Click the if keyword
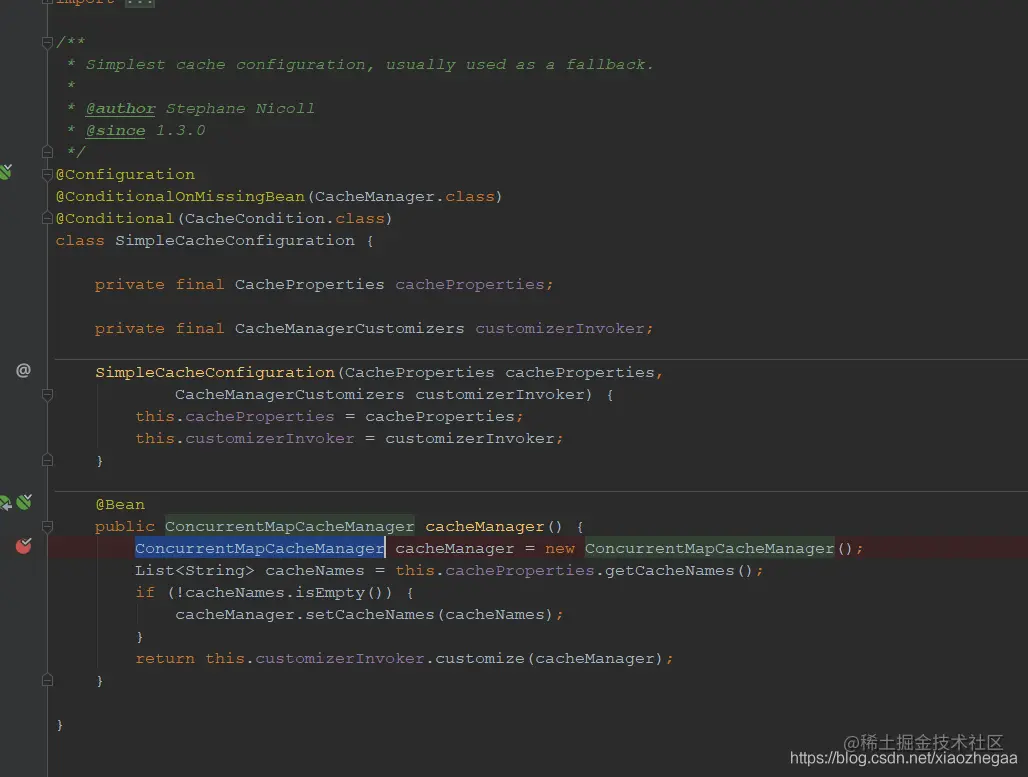This screenshot has height=777, width=1028. click(145, 593)
